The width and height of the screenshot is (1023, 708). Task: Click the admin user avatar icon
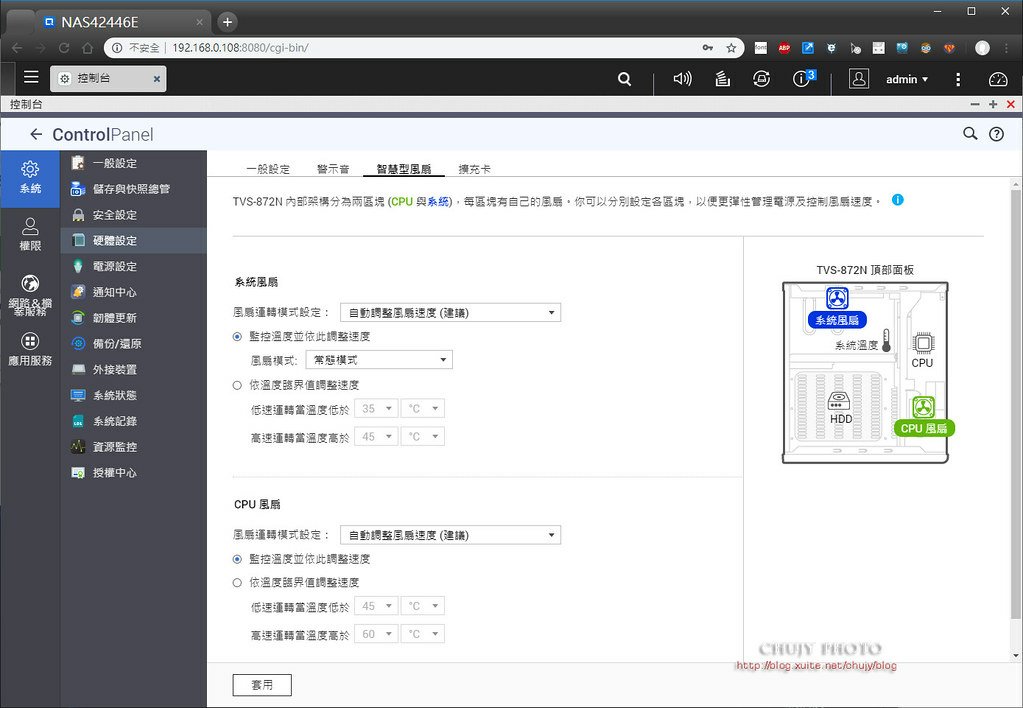pyautogui.click(x=859, y=79)
